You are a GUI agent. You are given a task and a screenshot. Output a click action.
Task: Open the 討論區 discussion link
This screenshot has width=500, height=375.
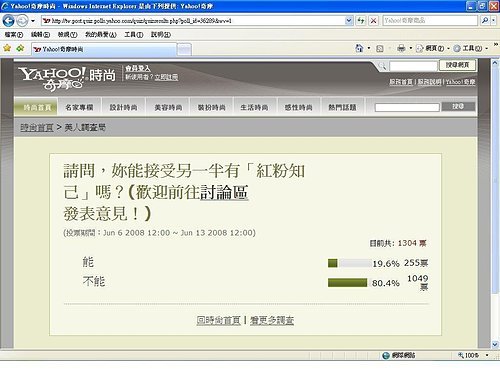pyautogui.click(x=224, y=193)
